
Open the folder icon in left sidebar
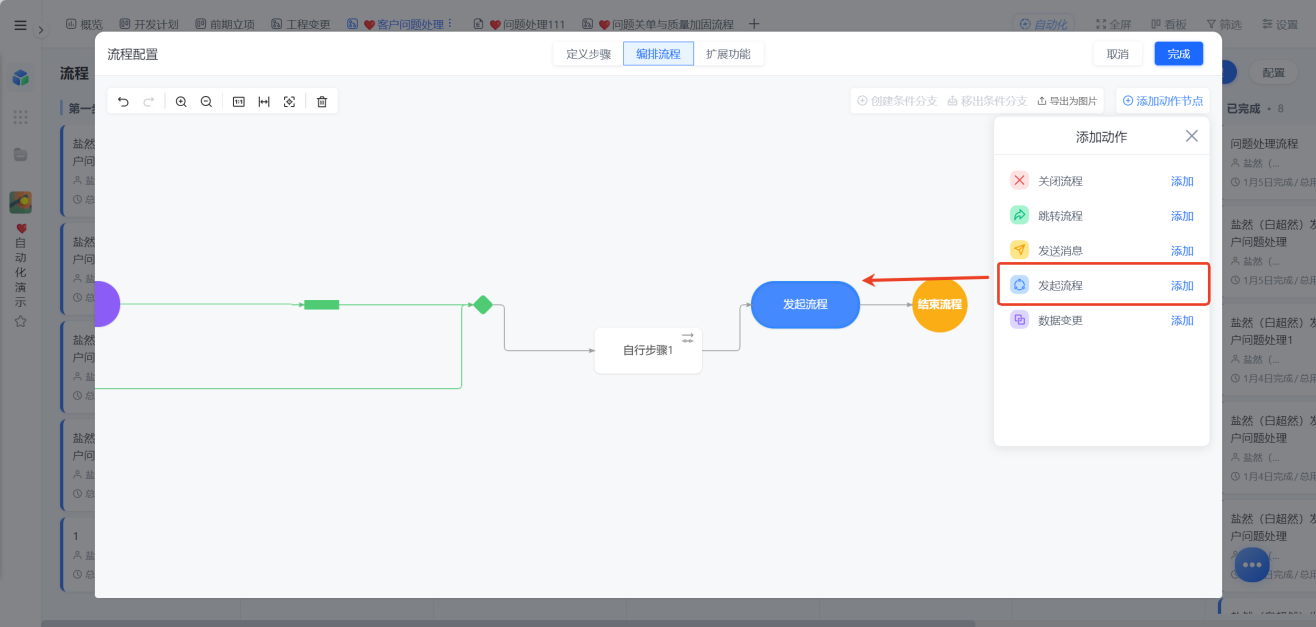pos(20,154)
